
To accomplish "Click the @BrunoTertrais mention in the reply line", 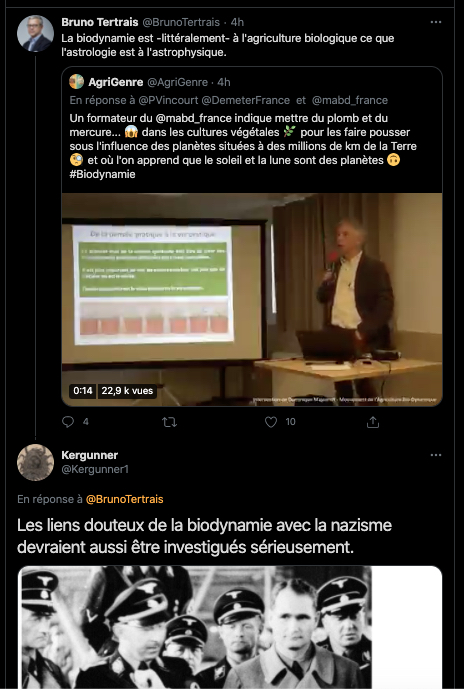I will (x=124, y=499).
